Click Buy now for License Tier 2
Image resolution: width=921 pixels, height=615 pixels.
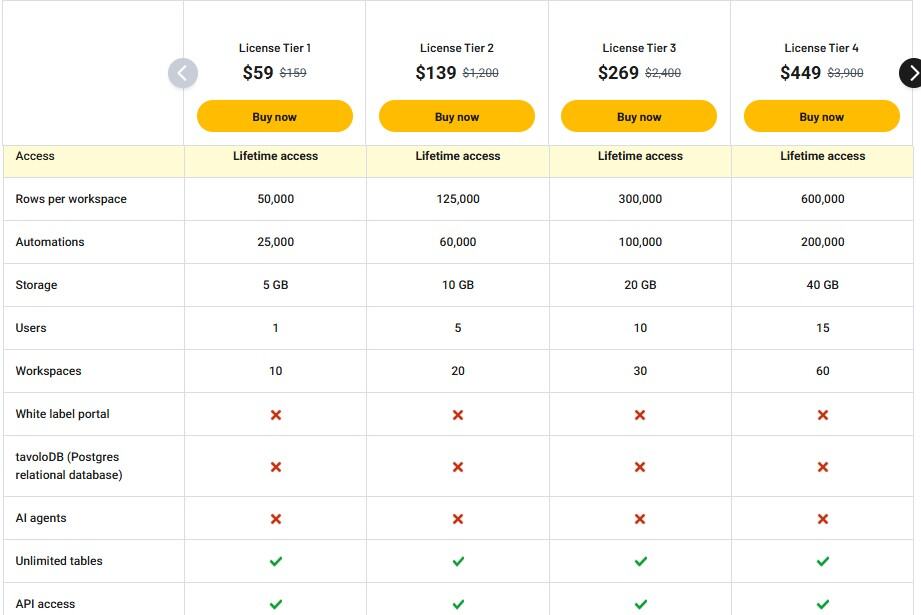click(x=457, y=116)
